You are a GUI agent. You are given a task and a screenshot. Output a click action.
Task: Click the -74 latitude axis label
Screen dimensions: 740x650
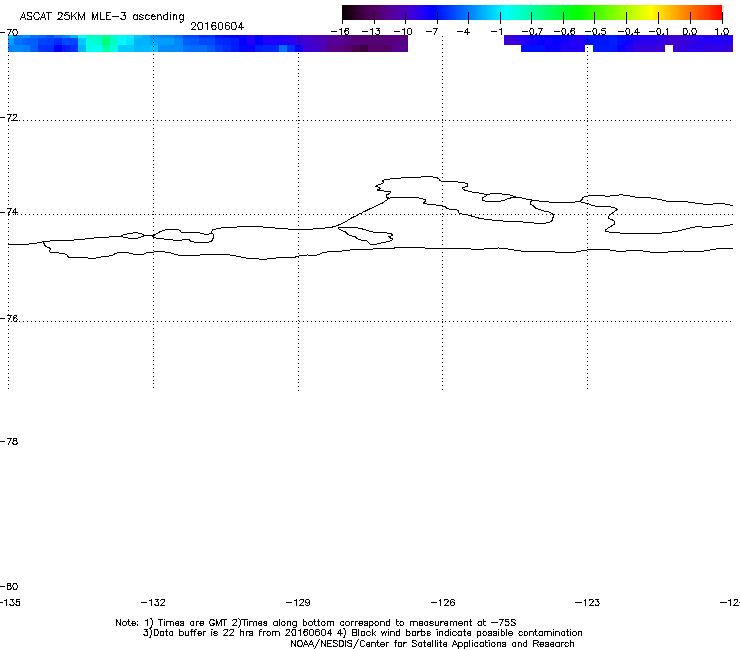pos(9,212)
